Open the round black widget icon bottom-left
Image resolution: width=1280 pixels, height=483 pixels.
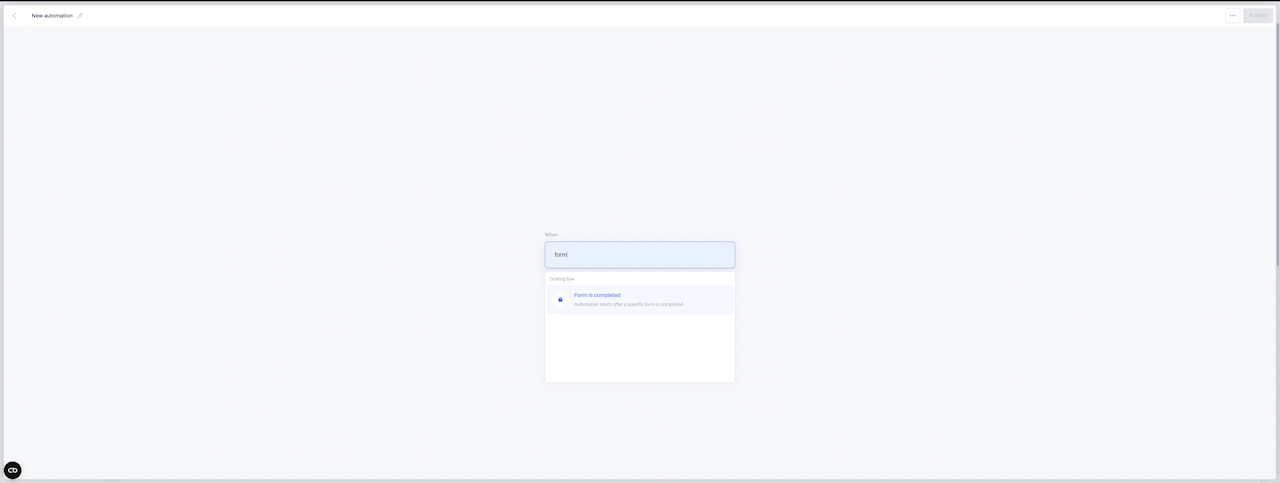click(13, 470)
